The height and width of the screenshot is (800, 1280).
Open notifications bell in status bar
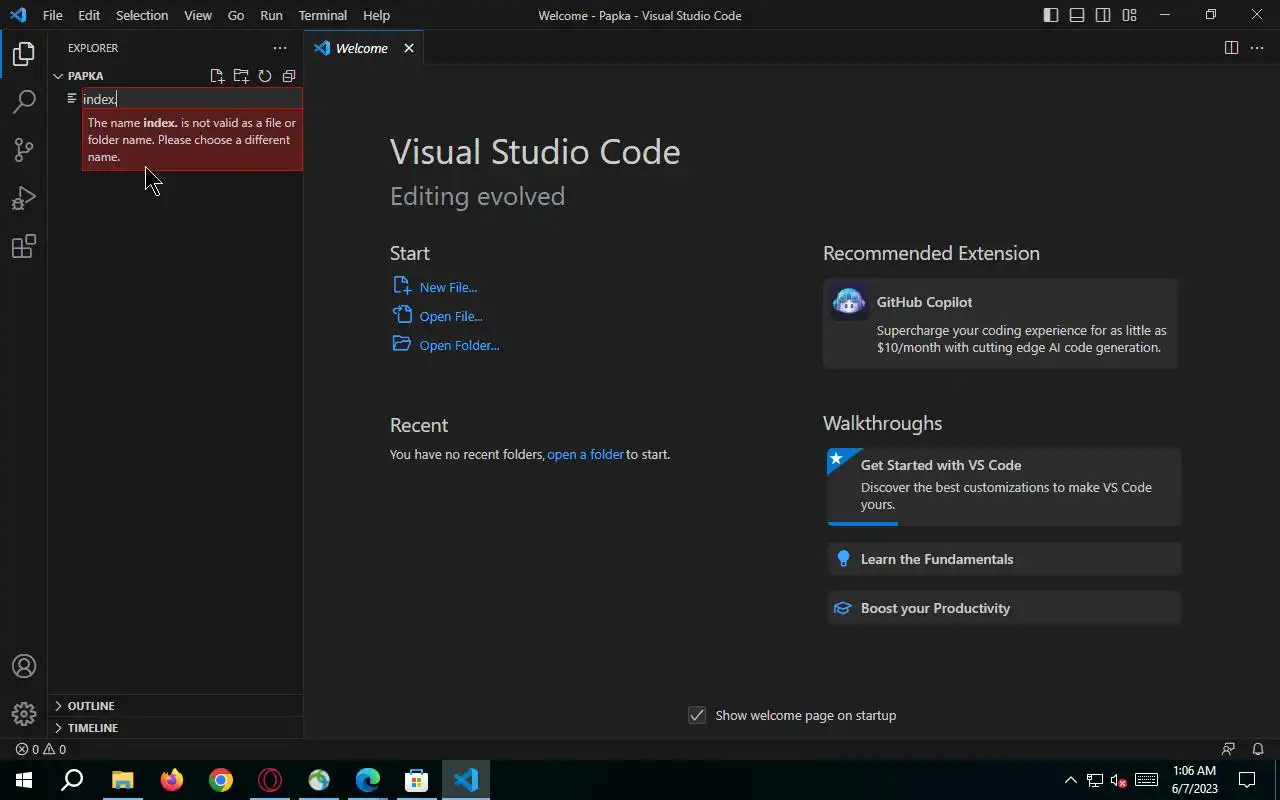click(x=1258, y=749)
